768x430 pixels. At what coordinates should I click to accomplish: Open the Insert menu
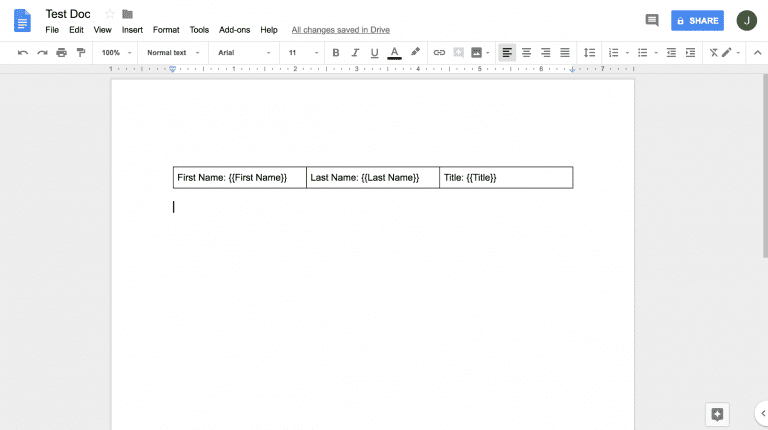[x=132, y=30]
